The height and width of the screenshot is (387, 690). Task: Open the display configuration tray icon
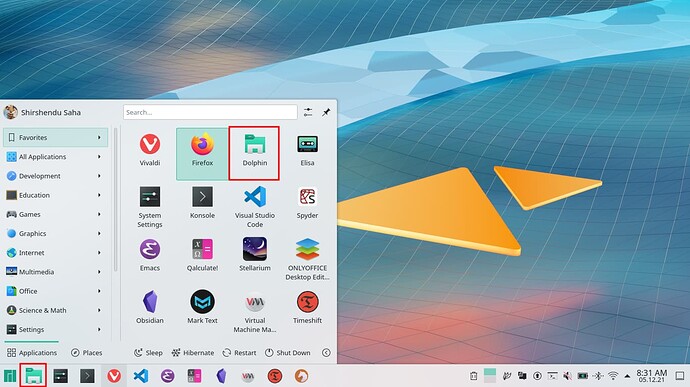point(522,376)
